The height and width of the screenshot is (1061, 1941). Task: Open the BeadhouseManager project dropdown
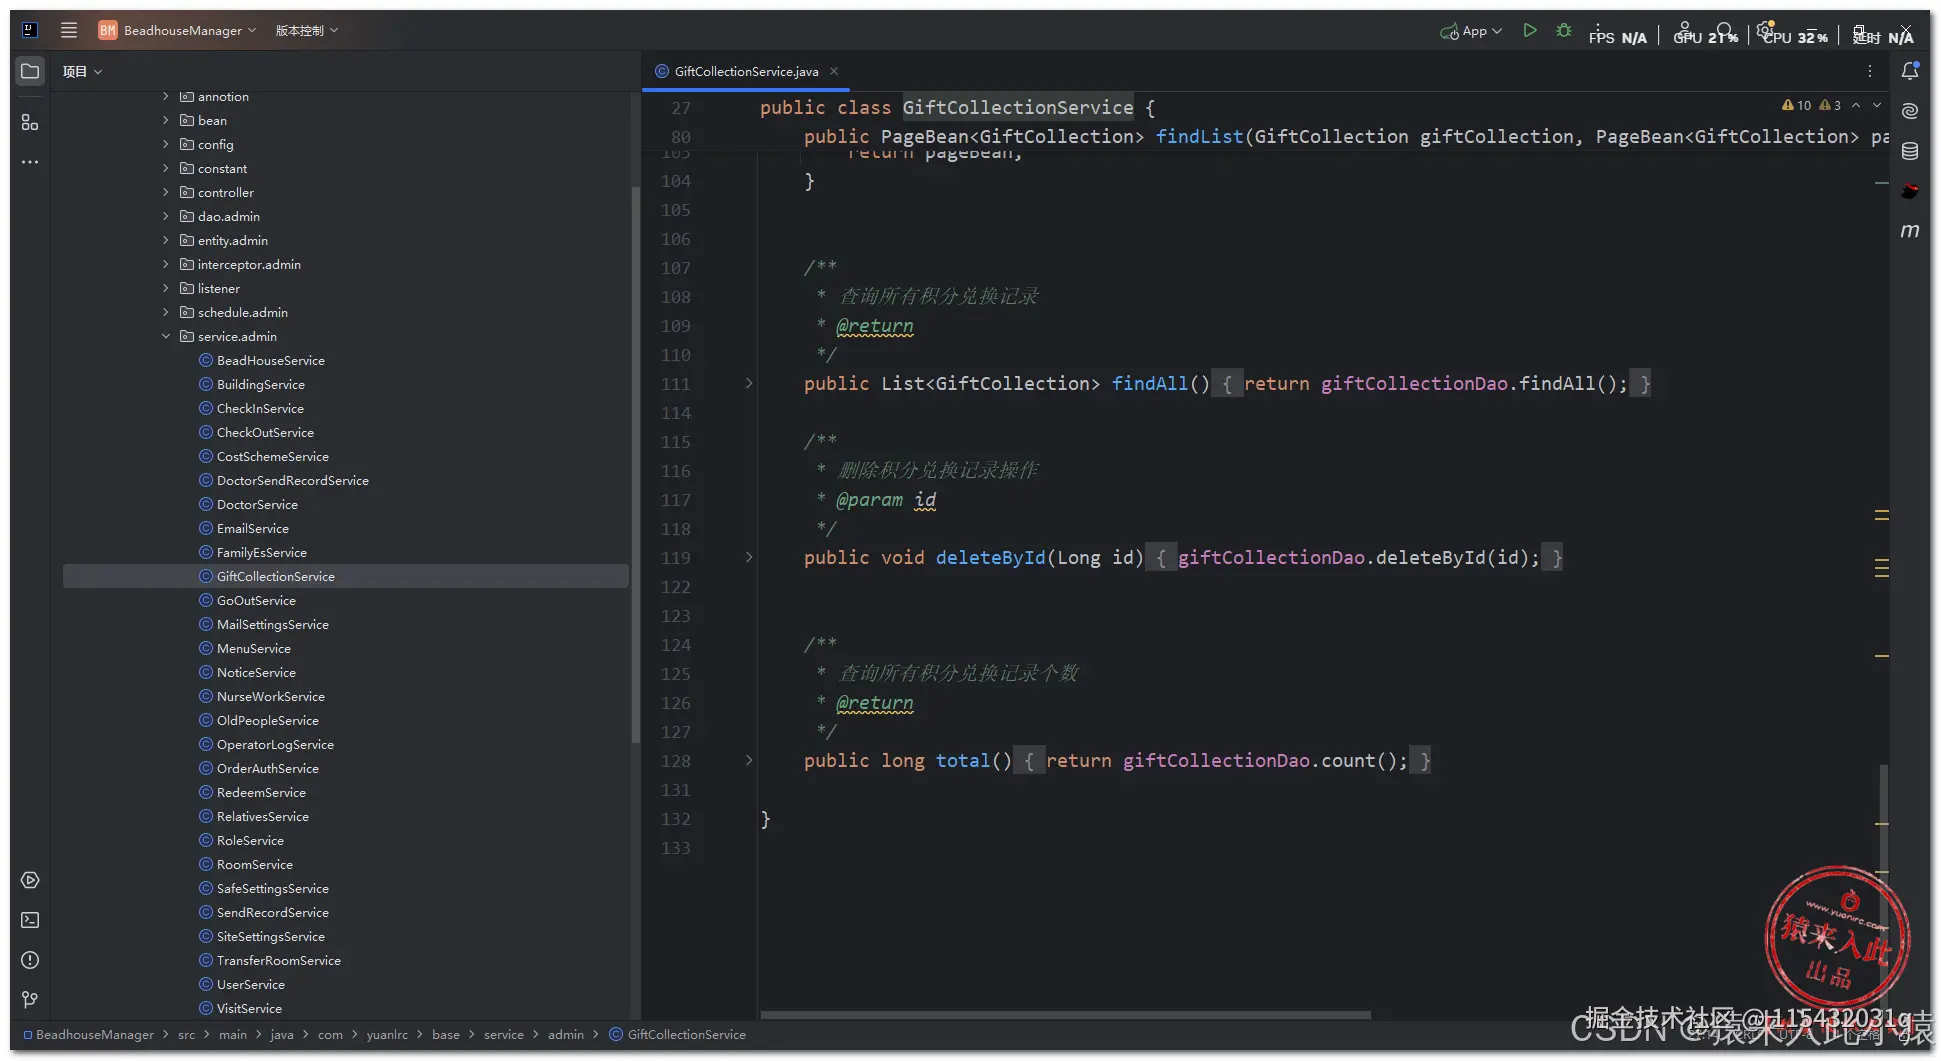tap(178, 31)
